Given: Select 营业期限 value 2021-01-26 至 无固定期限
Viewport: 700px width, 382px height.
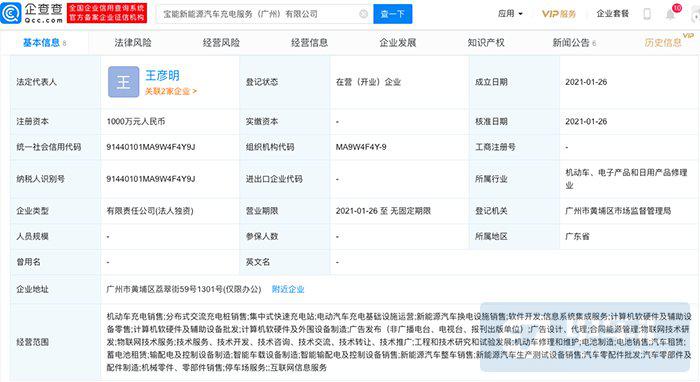Looking at the screenshot, I should tap(383, 211).
